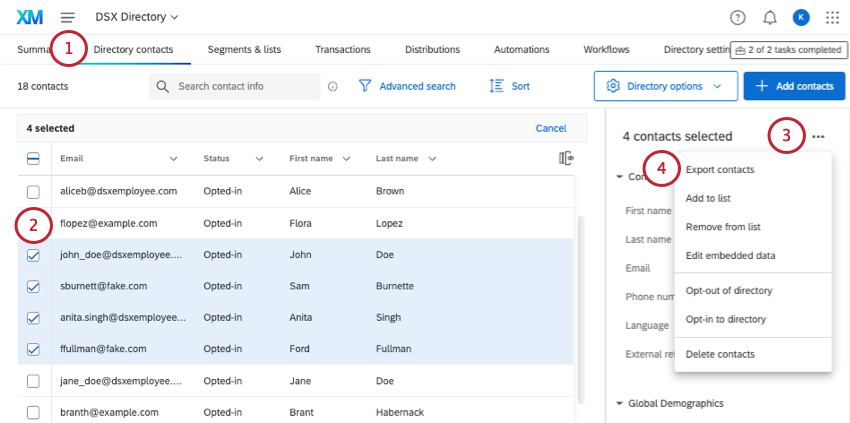
Task: Switch to the Segments & lists tab
Action: pos(244,49)
